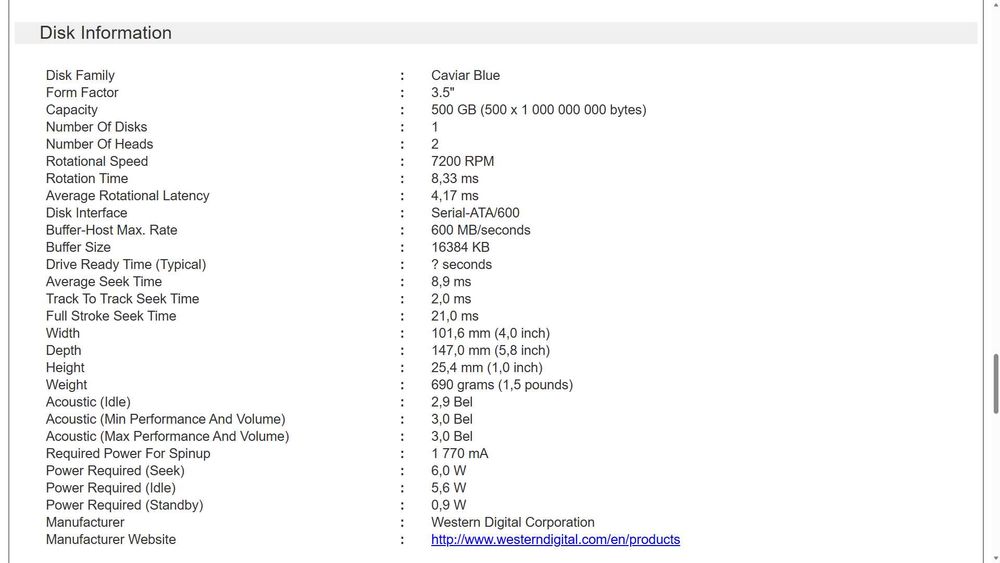Click the Full Stroke Seek Time label
The height and width of the screenshot is (563, 1000).
click(111, 316)
